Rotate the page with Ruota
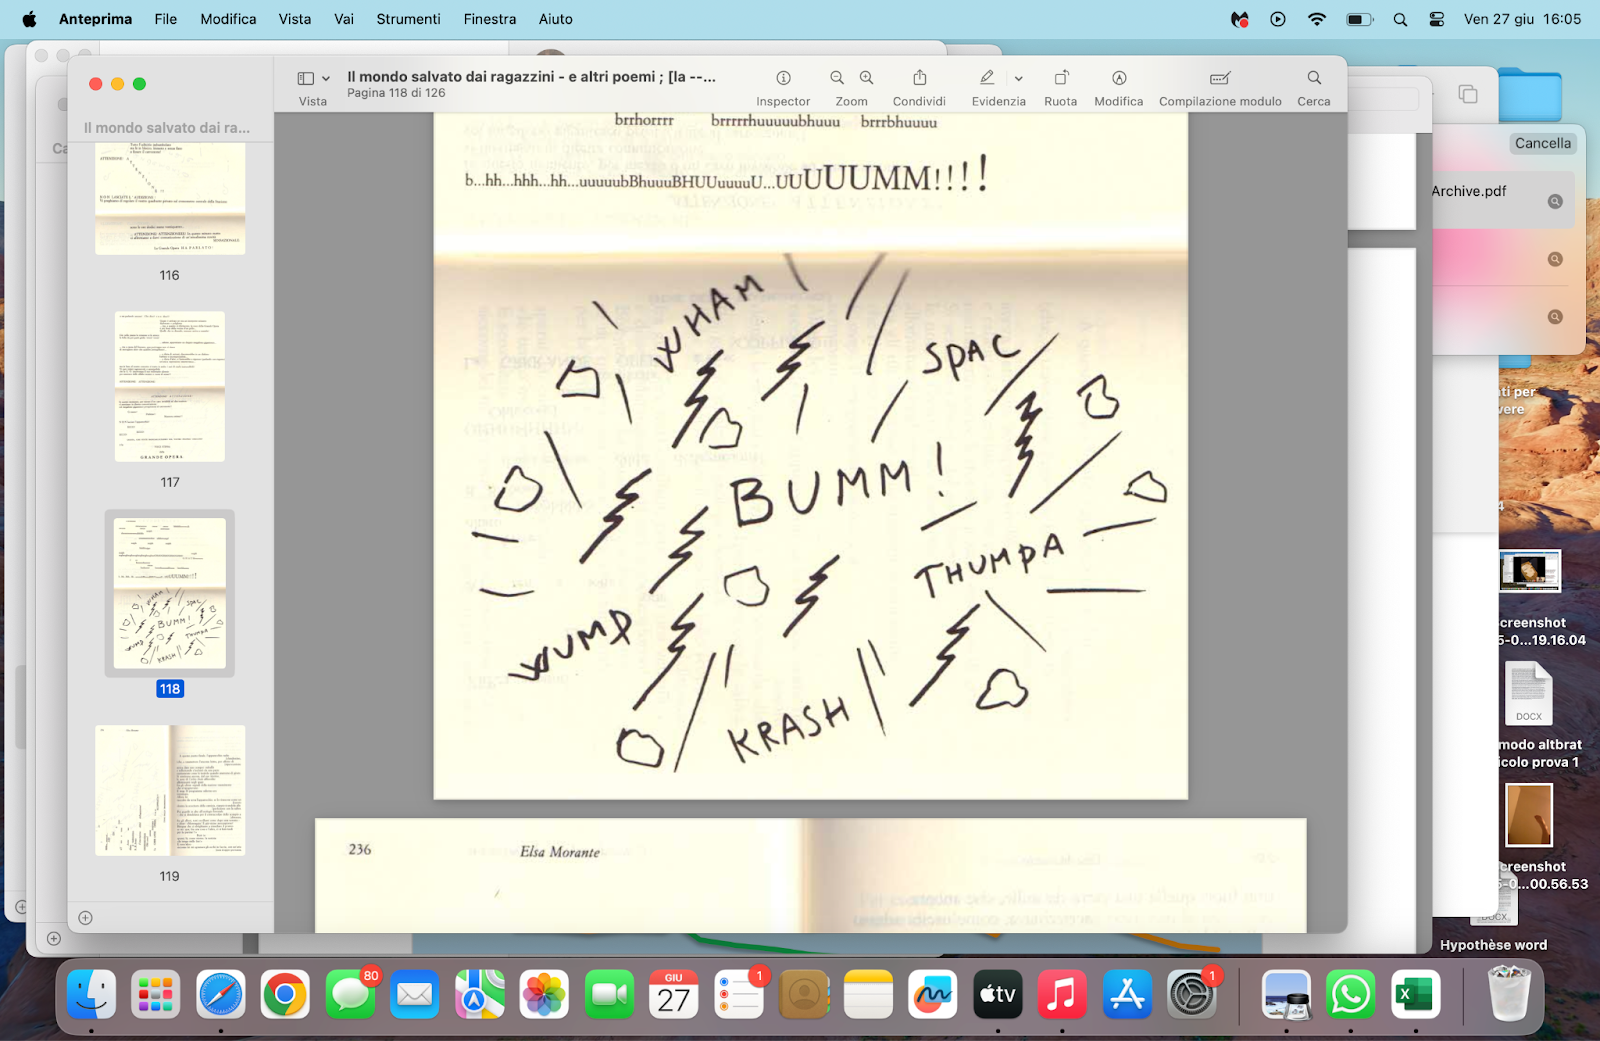 point(1061,78)
